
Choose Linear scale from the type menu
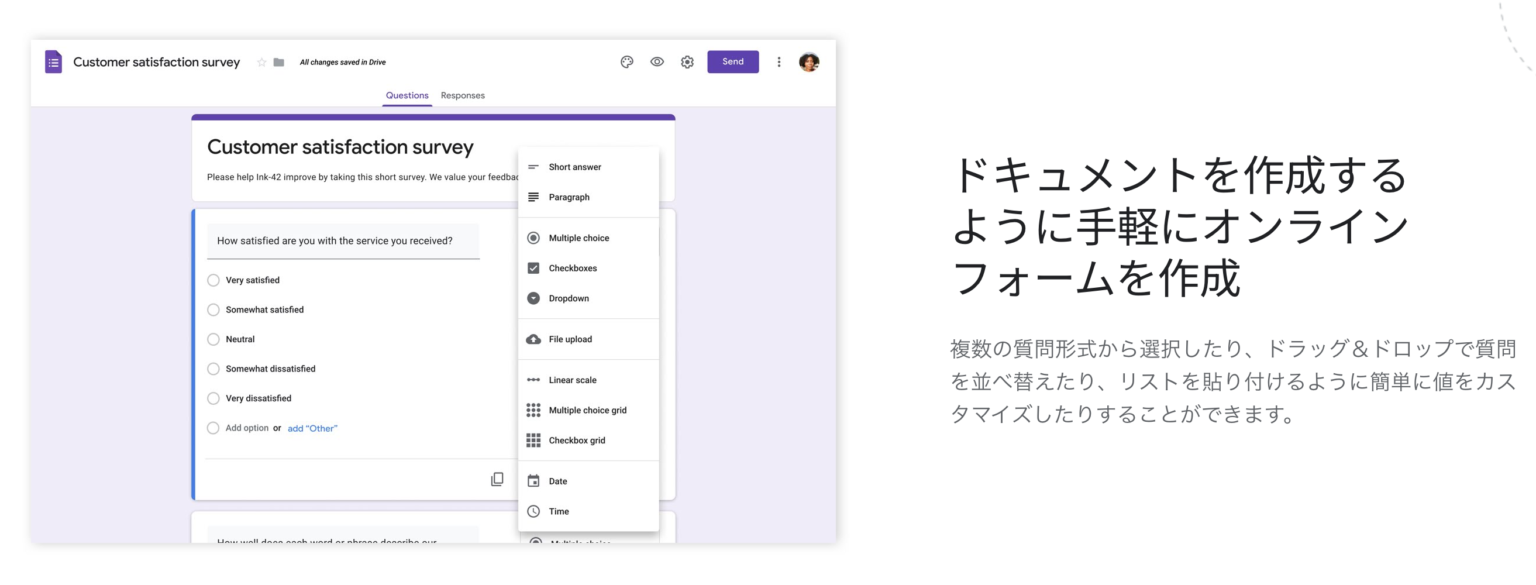[573, 379]
